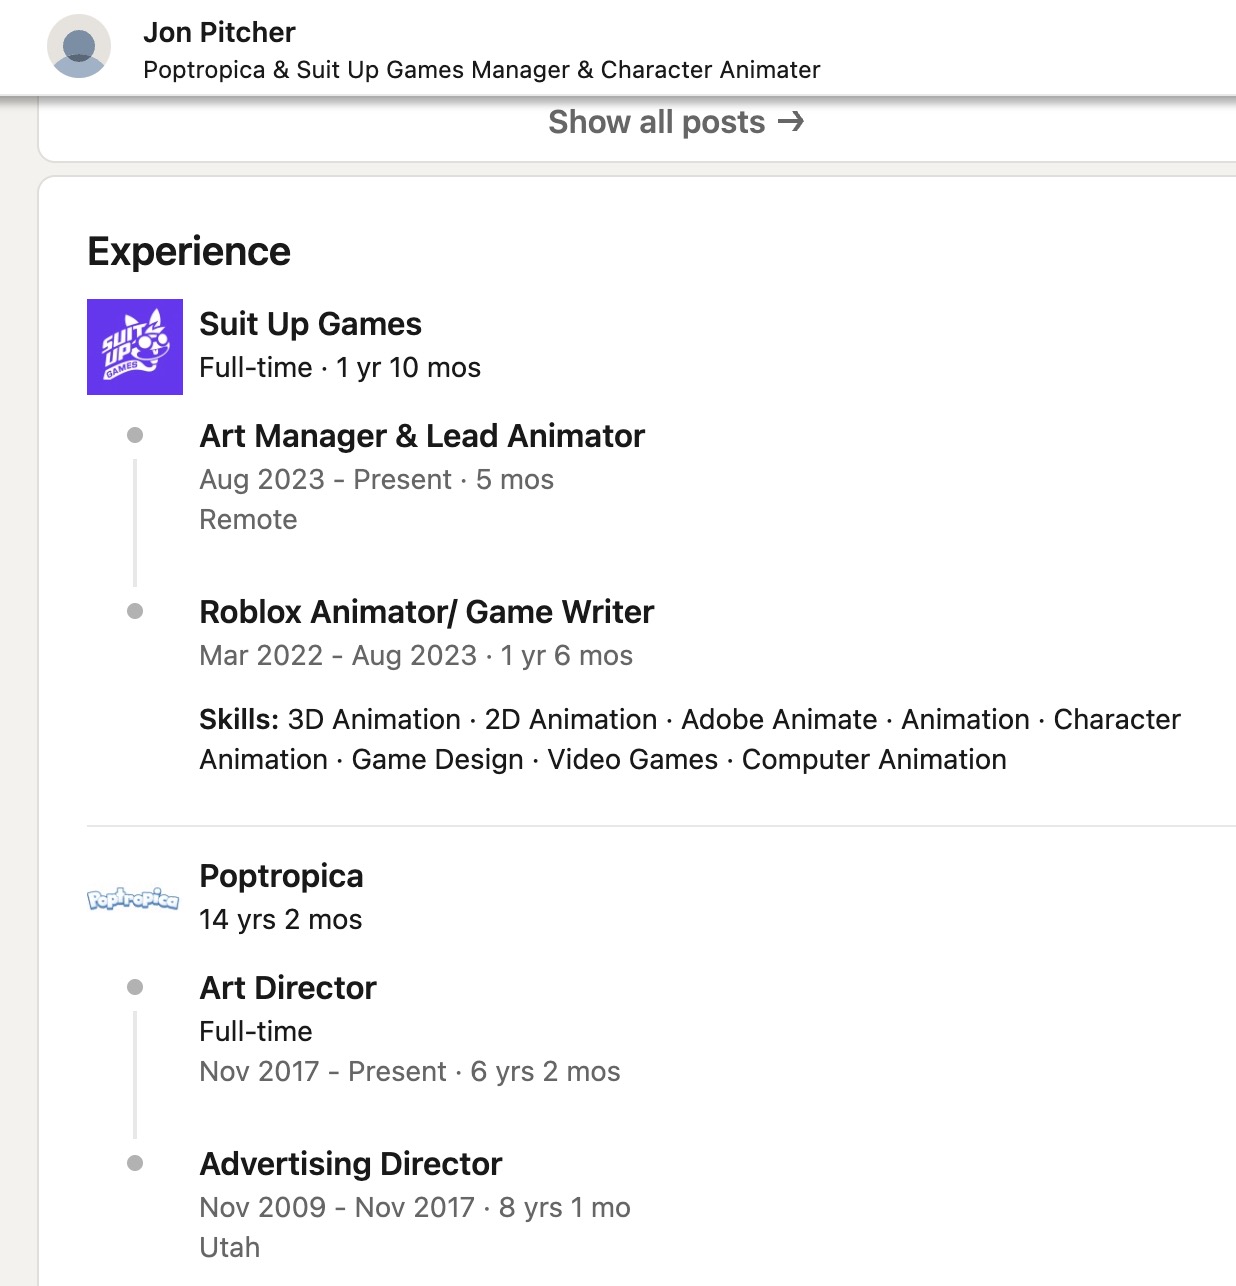Open the Show all posts link
The image size is (1236, 1286).
[655, 122]
